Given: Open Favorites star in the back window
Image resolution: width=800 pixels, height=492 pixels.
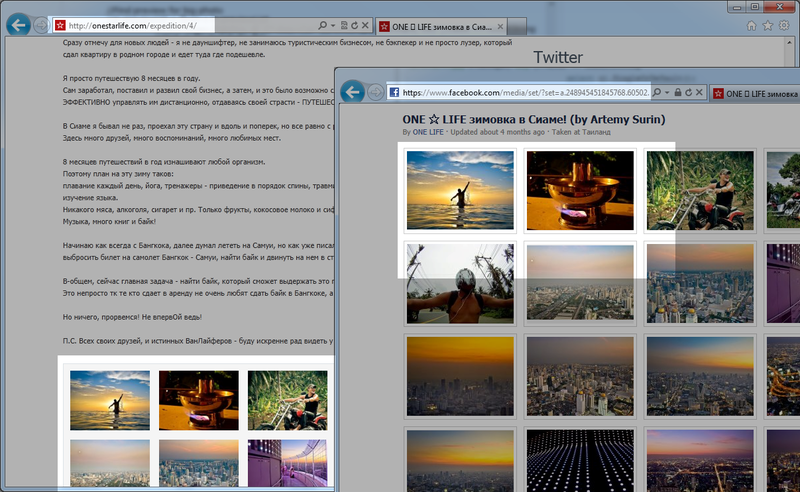Looking at the screenshot, I should (x=767, y=26).
